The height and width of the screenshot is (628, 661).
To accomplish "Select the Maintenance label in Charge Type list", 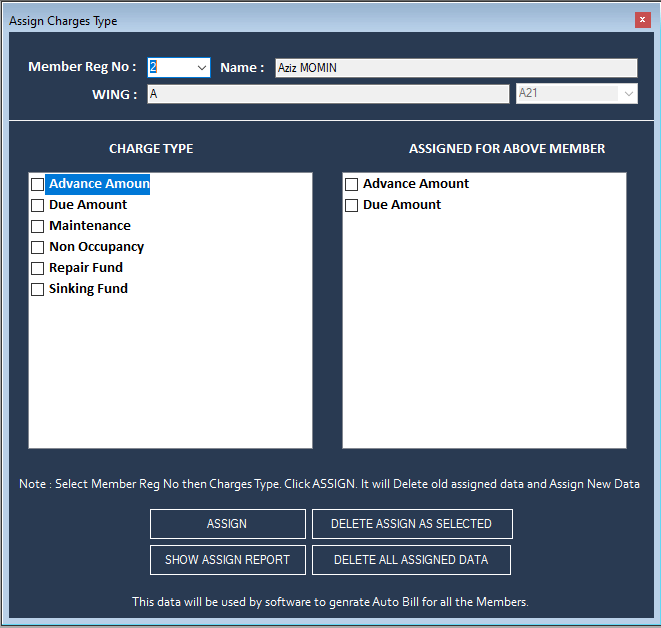I will pos(90,226).
